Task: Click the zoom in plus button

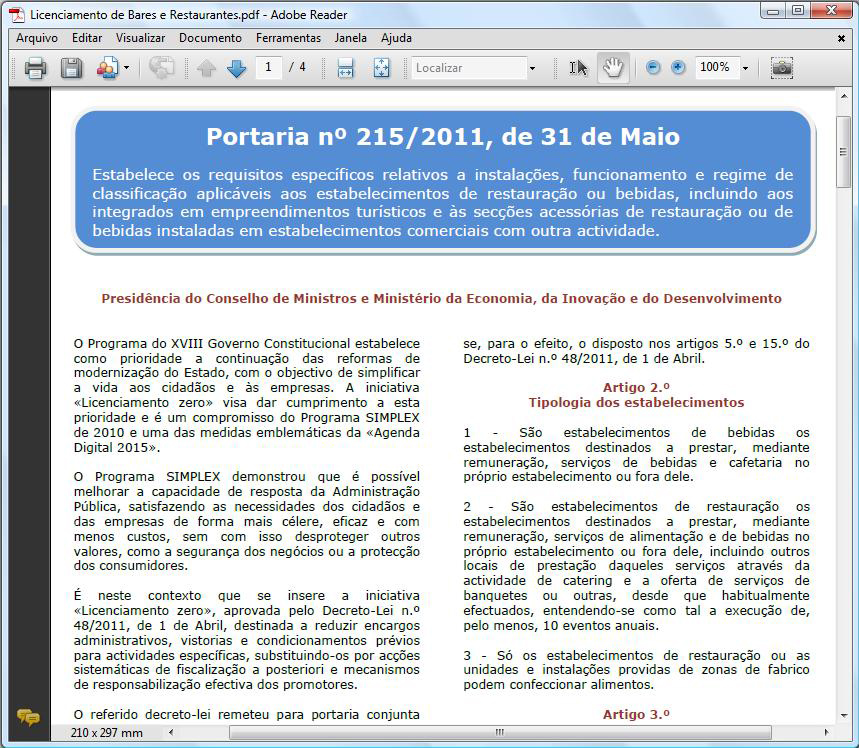Action: [x=678, y=68]
